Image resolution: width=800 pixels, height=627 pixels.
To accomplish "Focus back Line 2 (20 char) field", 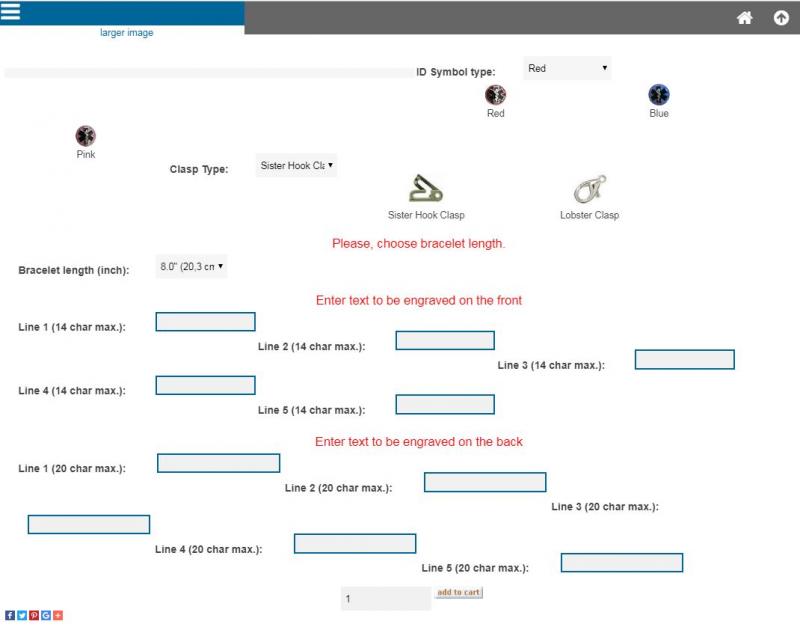I will coord(485,482).
